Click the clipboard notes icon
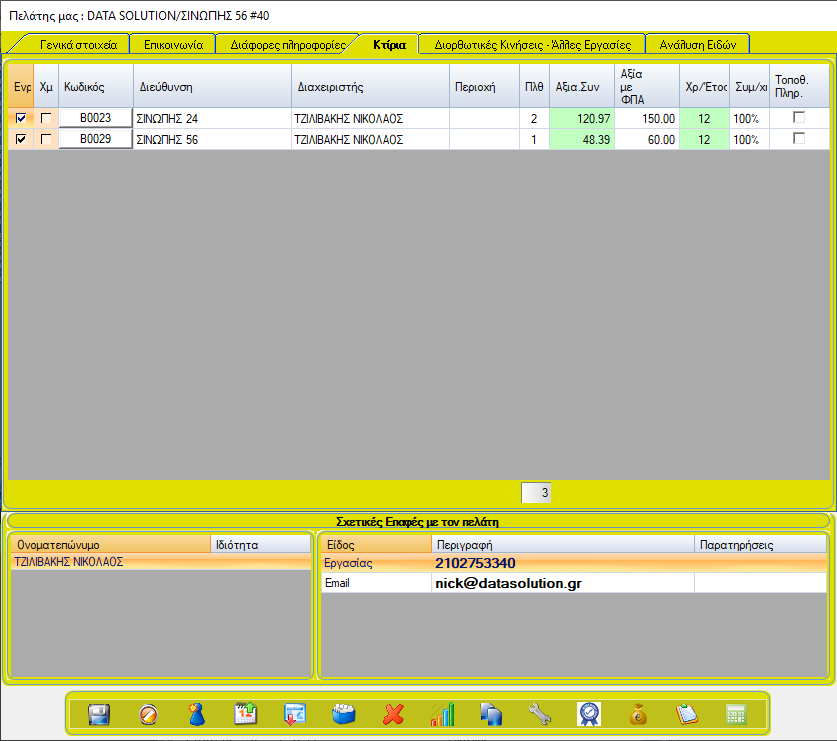Viewport: 837px width, 741px height. (x=687, y=714)
